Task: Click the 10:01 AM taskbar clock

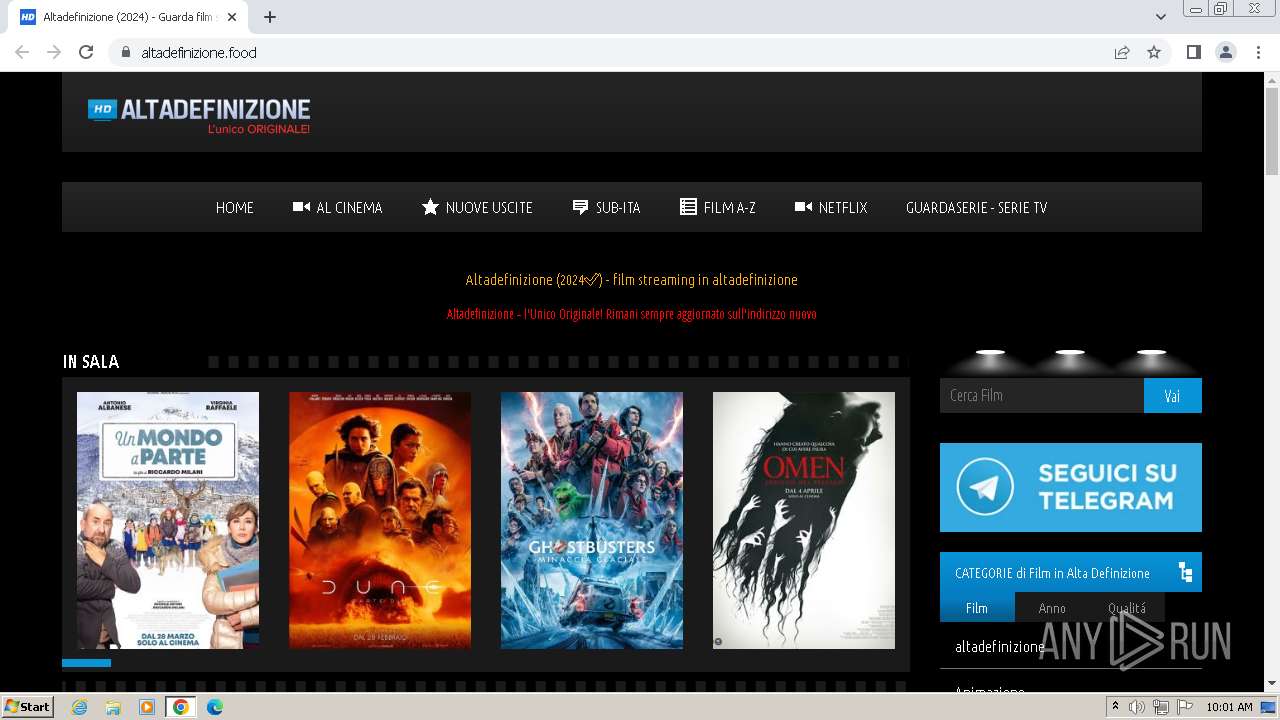Action: (x=1229, y=707)
